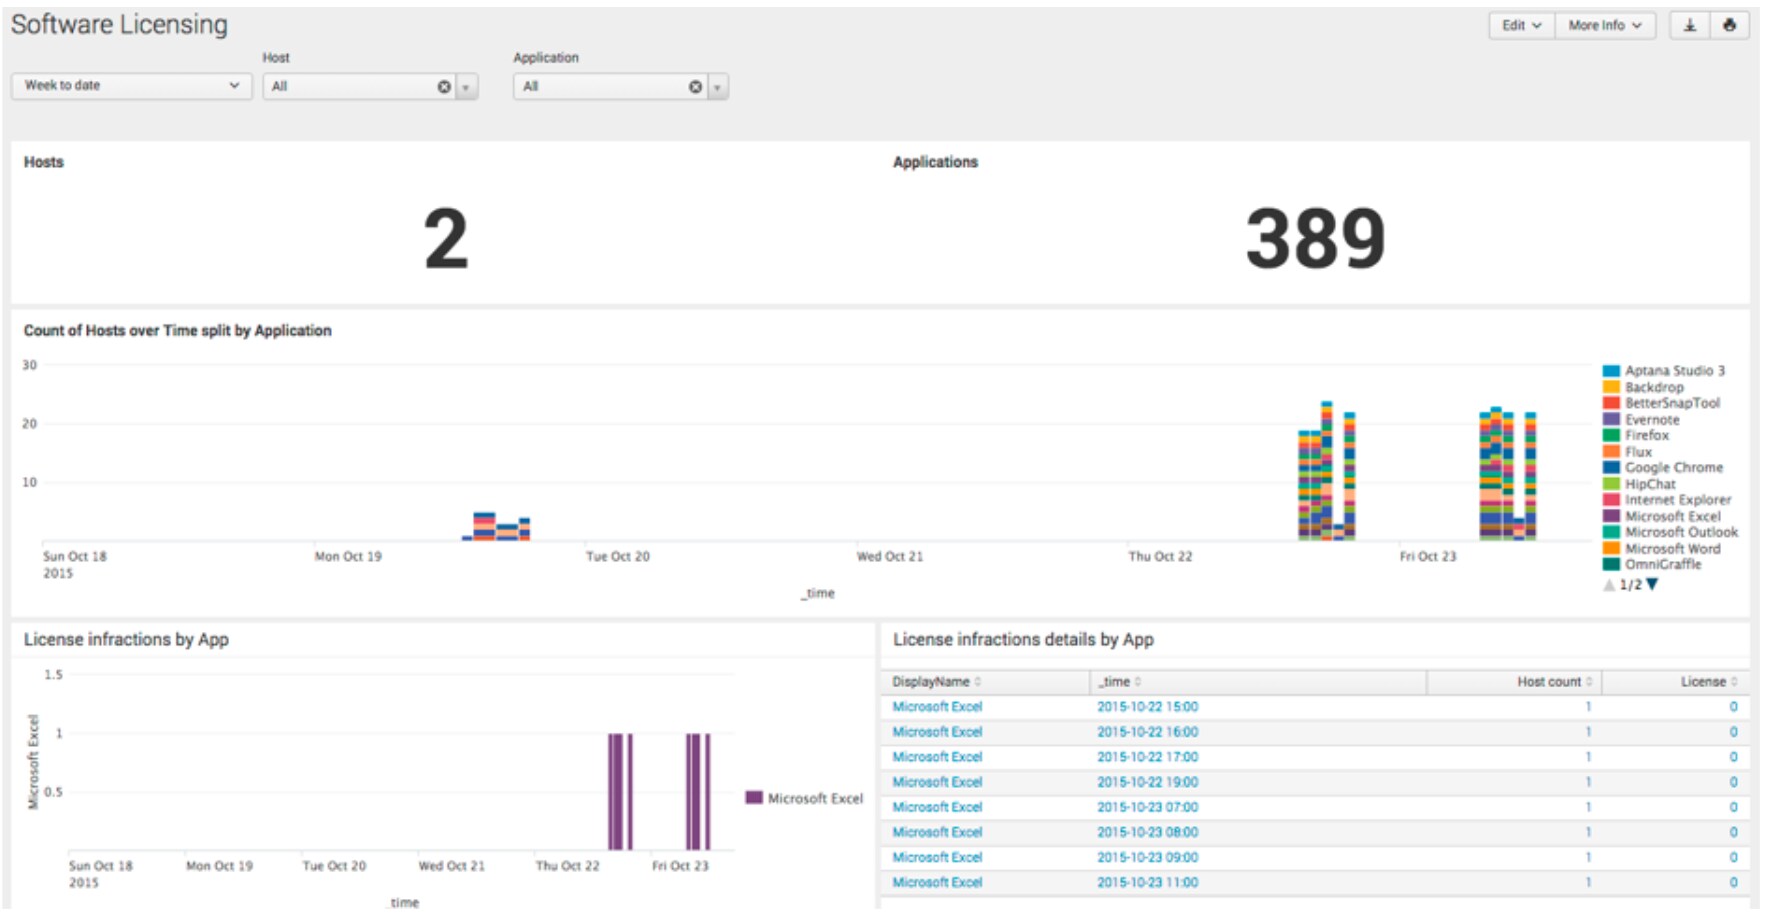Click the print dashboard icon
The image size is (1768, 914).
1729,25
